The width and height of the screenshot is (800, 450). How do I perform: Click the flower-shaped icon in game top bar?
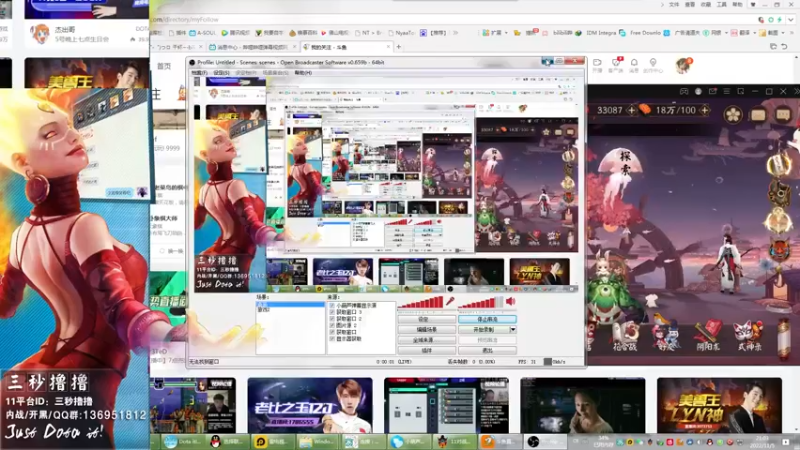coord(733,114)
